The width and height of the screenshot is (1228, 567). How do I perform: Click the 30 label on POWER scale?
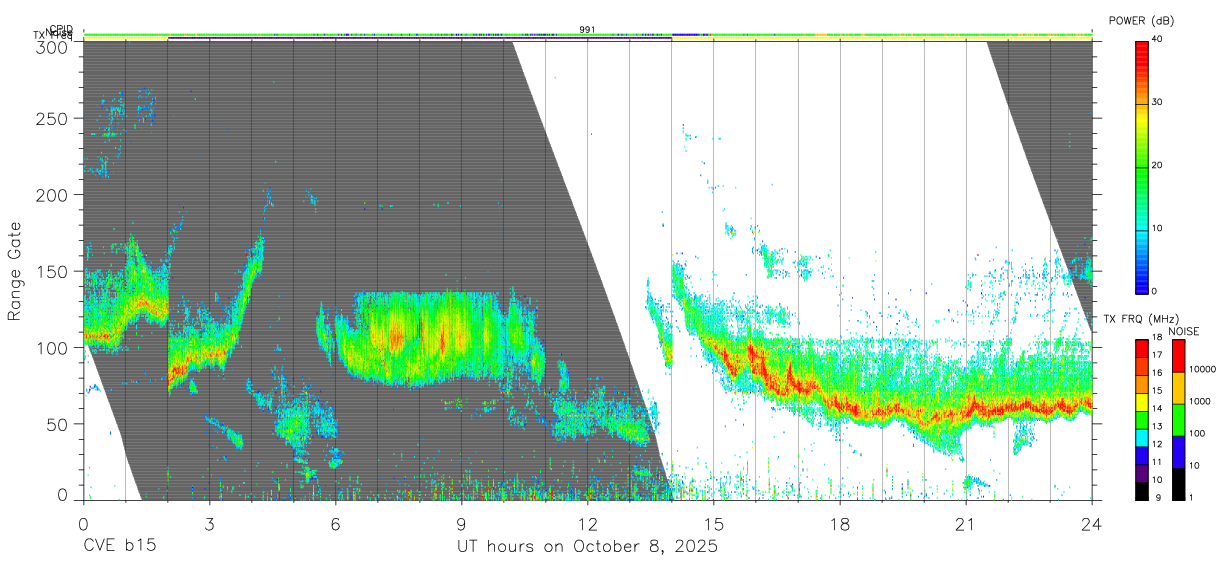(x=1159, y=102)
